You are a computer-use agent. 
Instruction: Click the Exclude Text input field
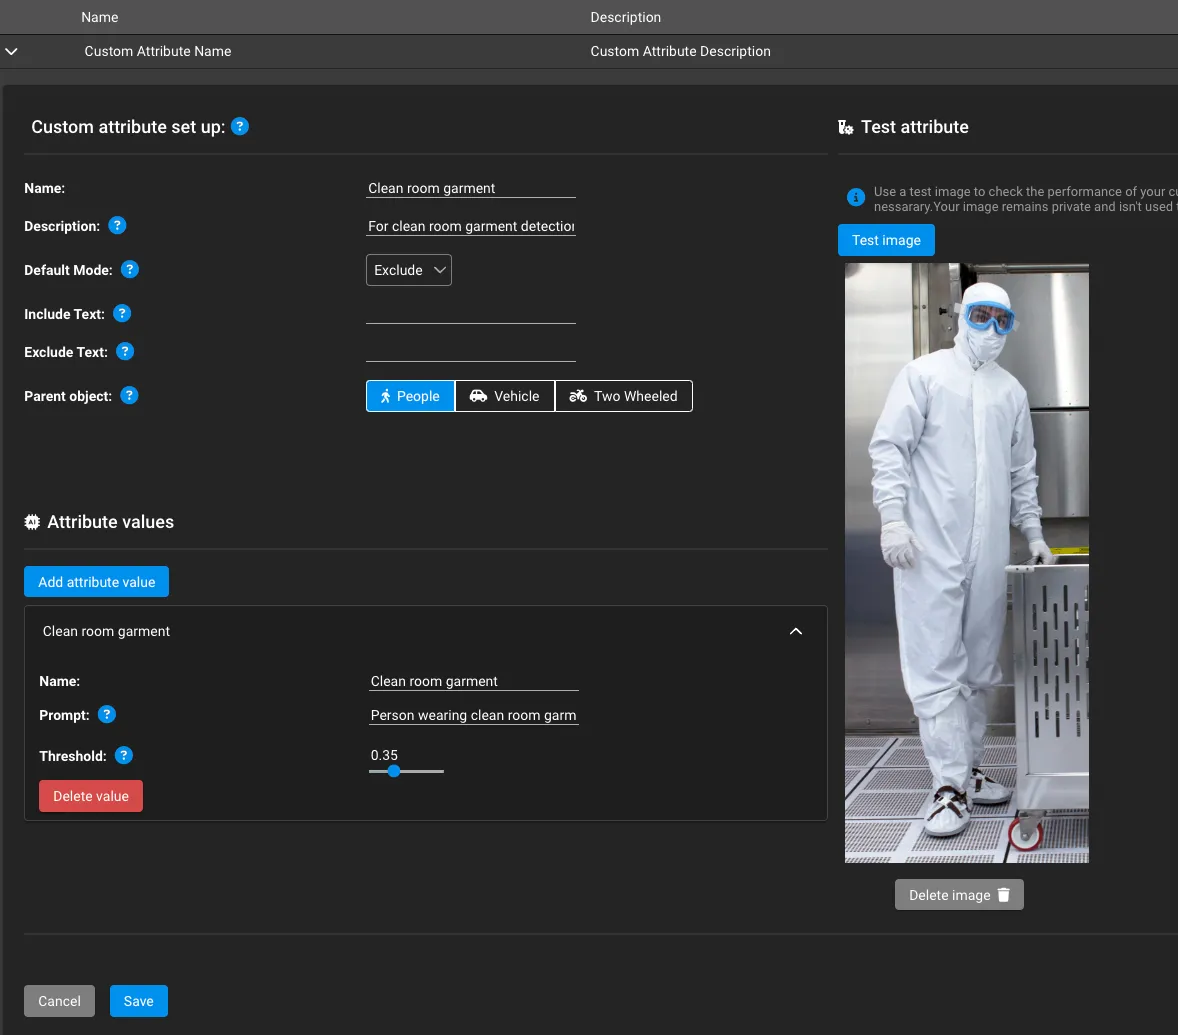point(471,352)
